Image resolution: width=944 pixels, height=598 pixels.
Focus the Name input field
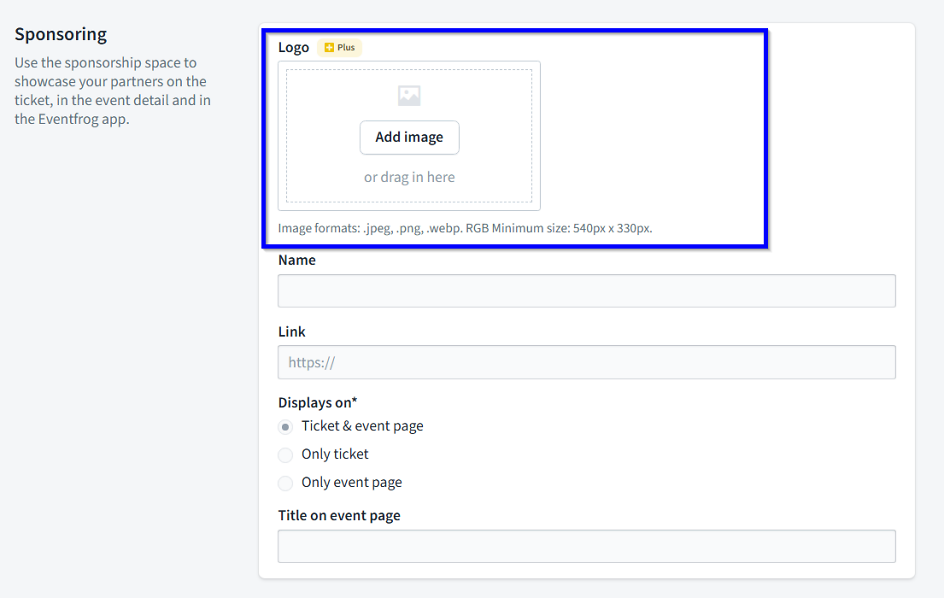click(x=586, y=291)
